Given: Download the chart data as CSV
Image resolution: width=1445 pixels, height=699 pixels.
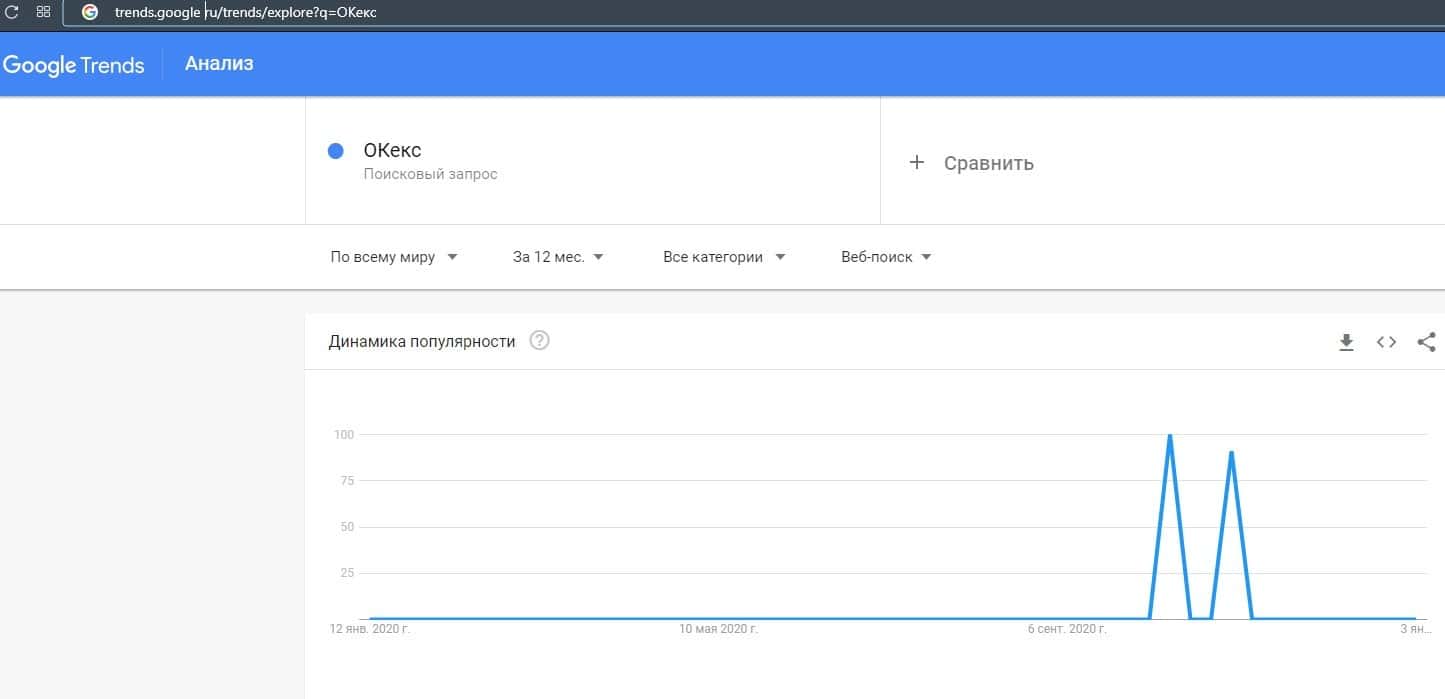Looking at the screenshot, I should 1346,342.
